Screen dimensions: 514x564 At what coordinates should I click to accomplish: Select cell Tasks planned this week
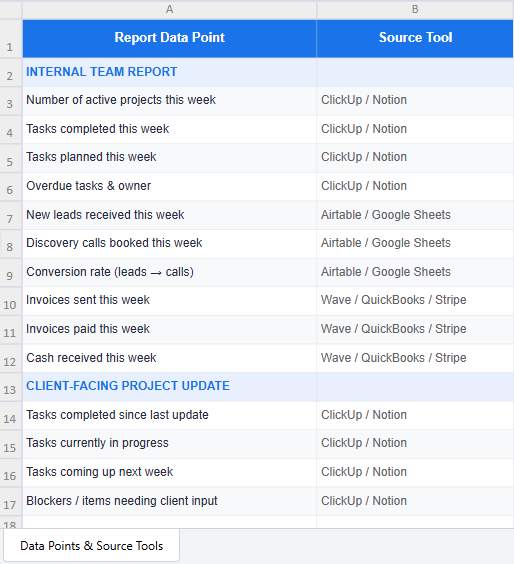(x=169, y=158)
